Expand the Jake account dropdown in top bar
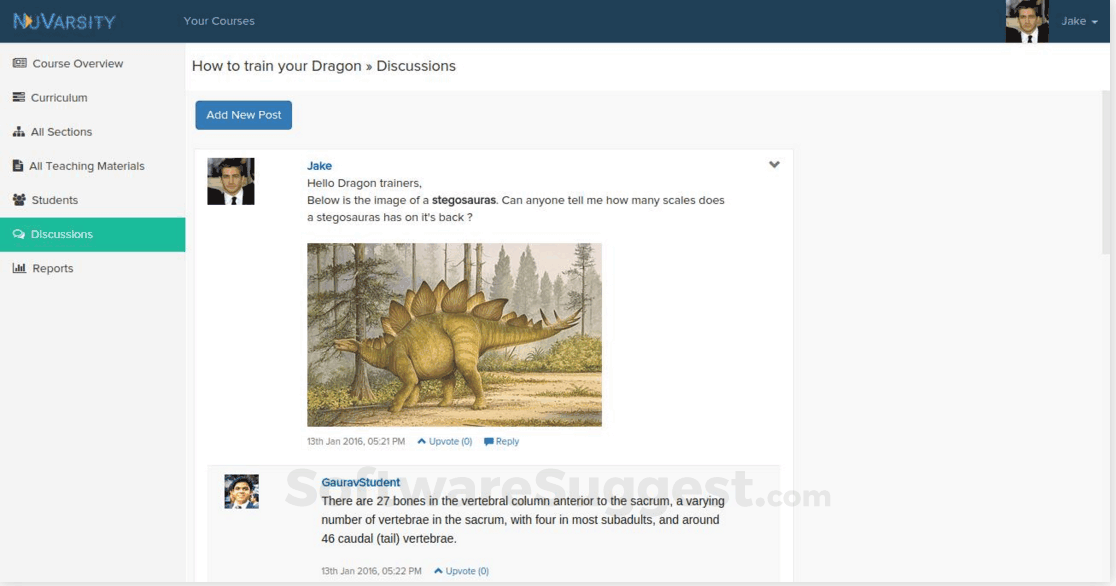This screenshot has width=1116, height=586. [x=1075, y=20]
